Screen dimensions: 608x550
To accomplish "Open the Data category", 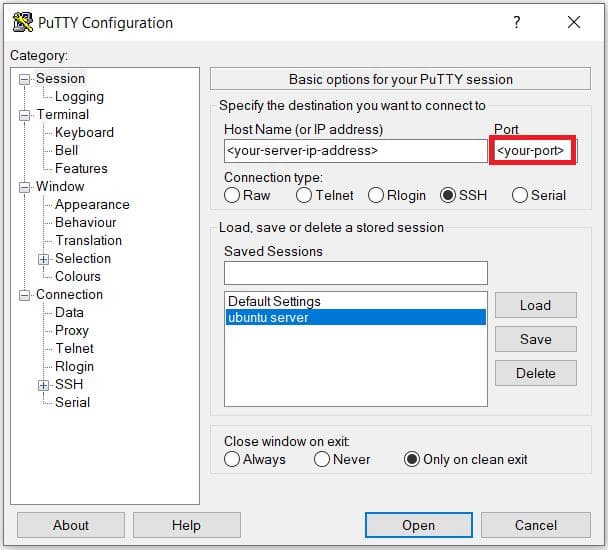I will point(69,312).
